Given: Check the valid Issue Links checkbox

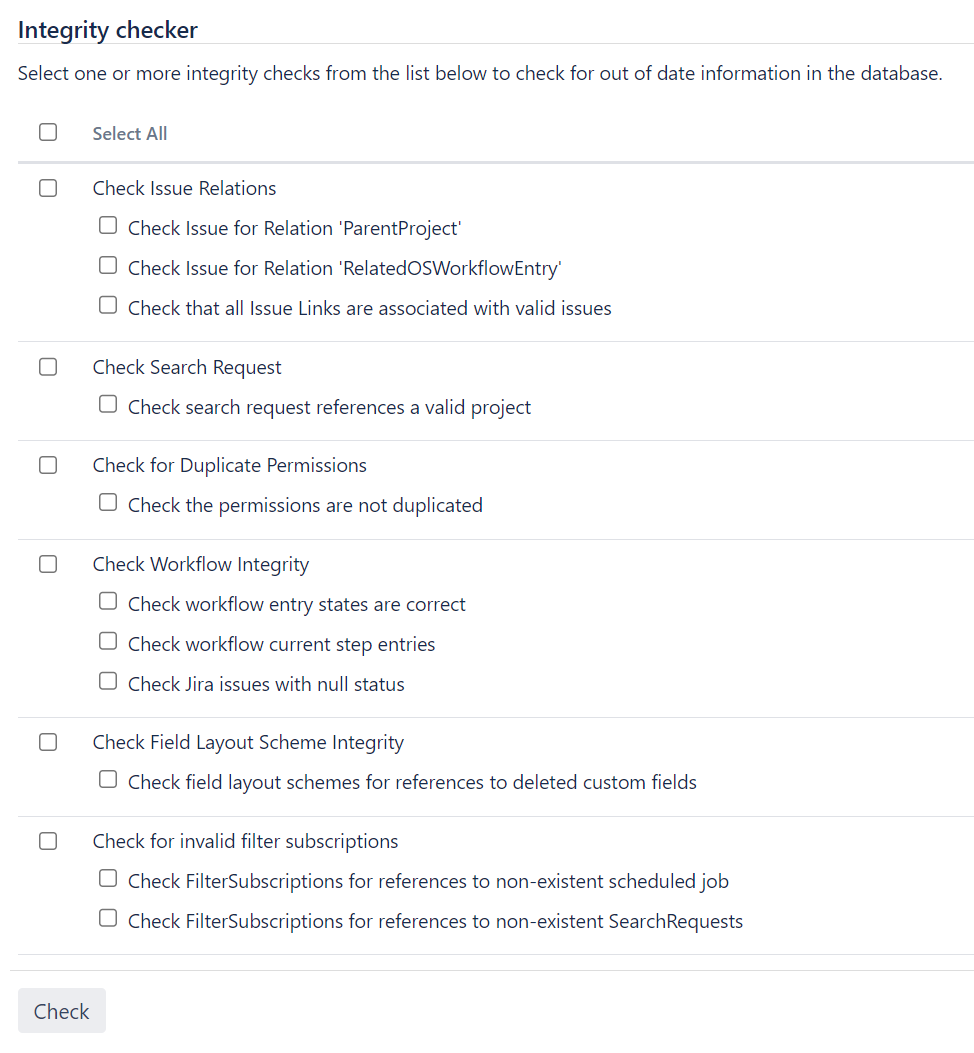Looking at the screenshot, I should pos(108,306).
